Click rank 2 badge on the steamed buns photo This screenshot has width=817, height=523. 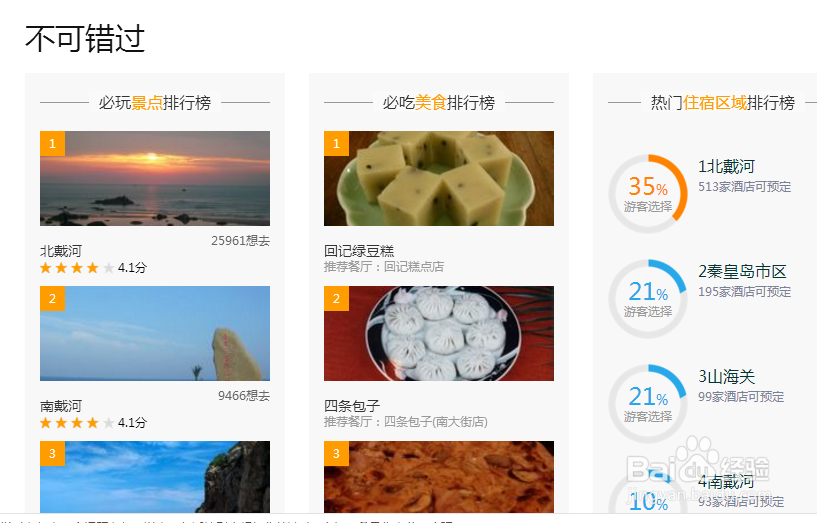[x=336, y=298]
